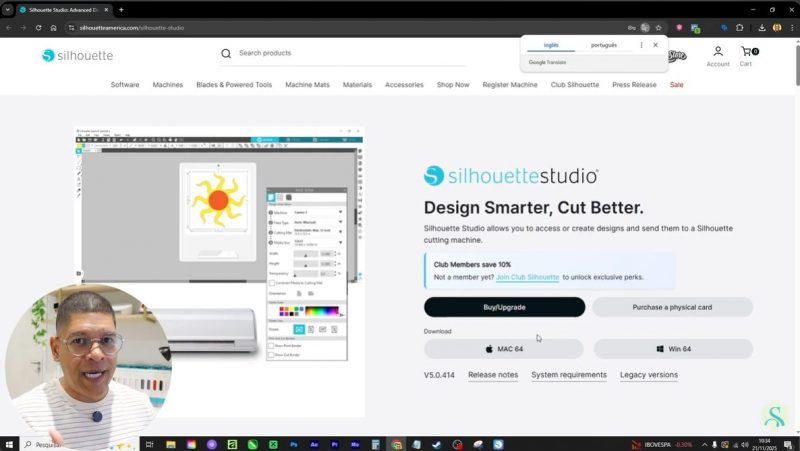
Task: Click the Buy/Upgrade button
Action: [505, 307]
